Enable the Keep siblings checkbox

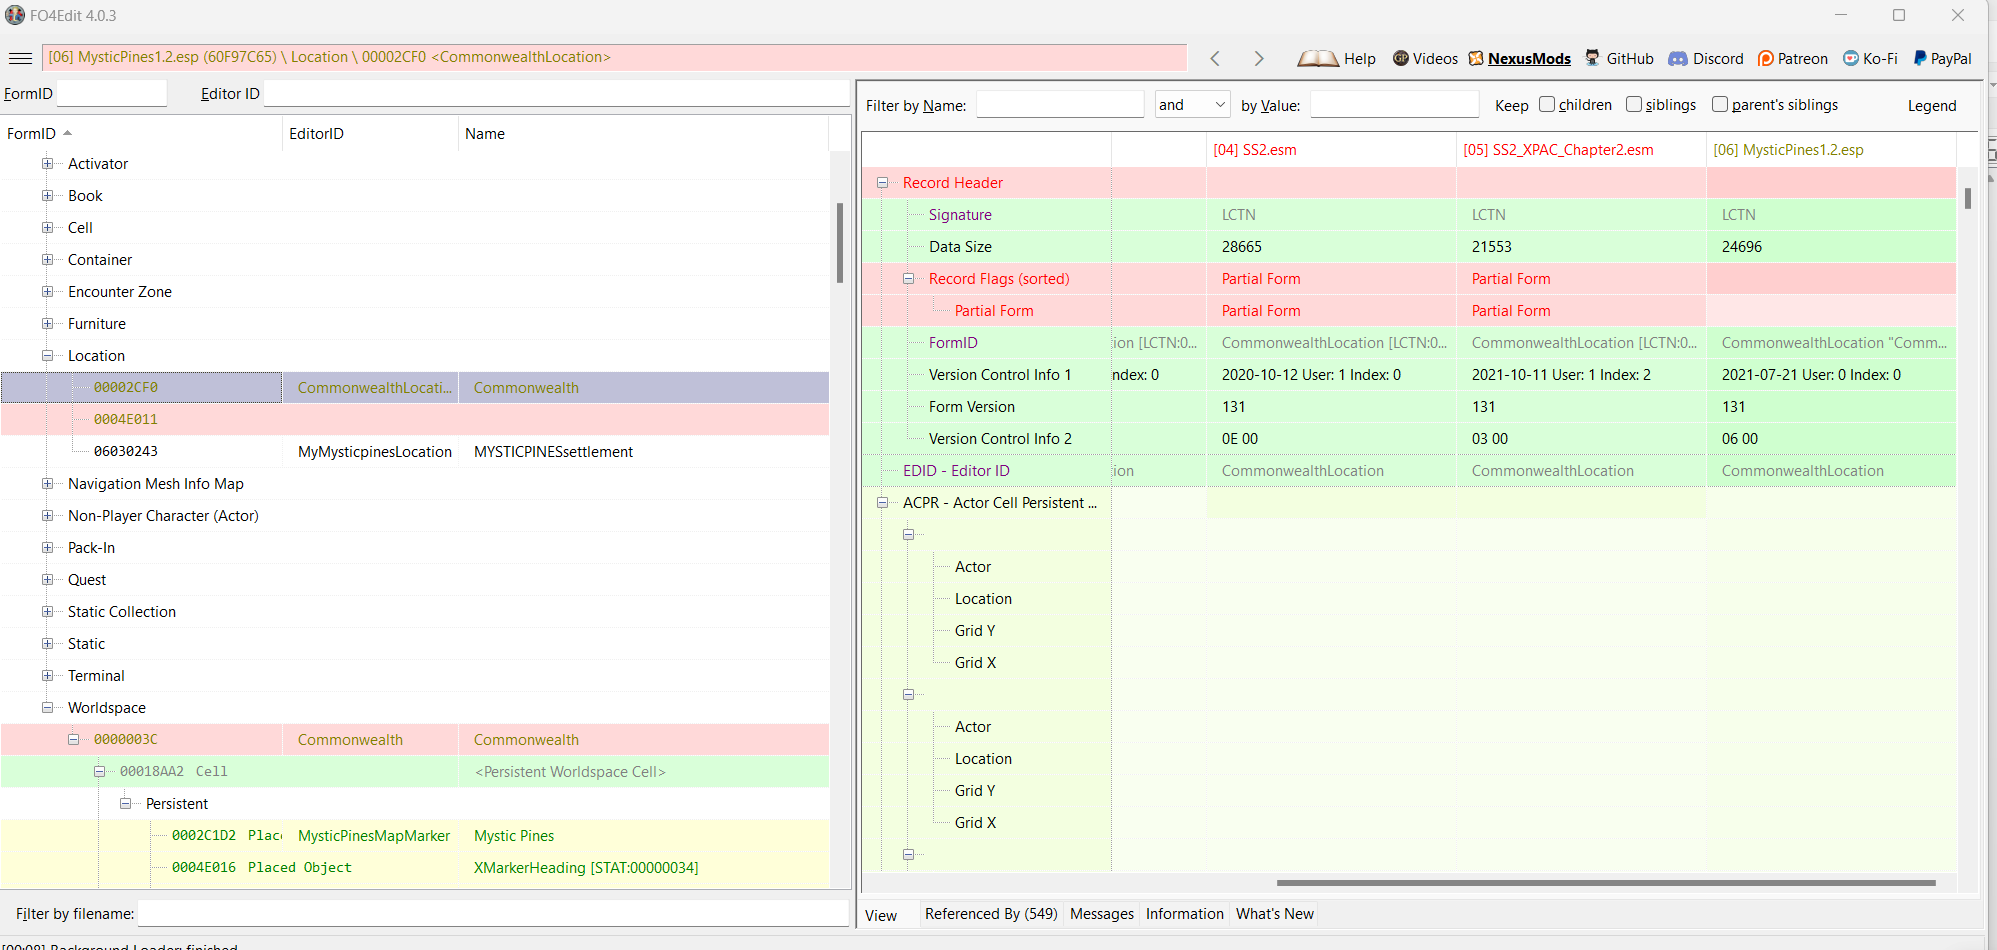(1634, 104)
